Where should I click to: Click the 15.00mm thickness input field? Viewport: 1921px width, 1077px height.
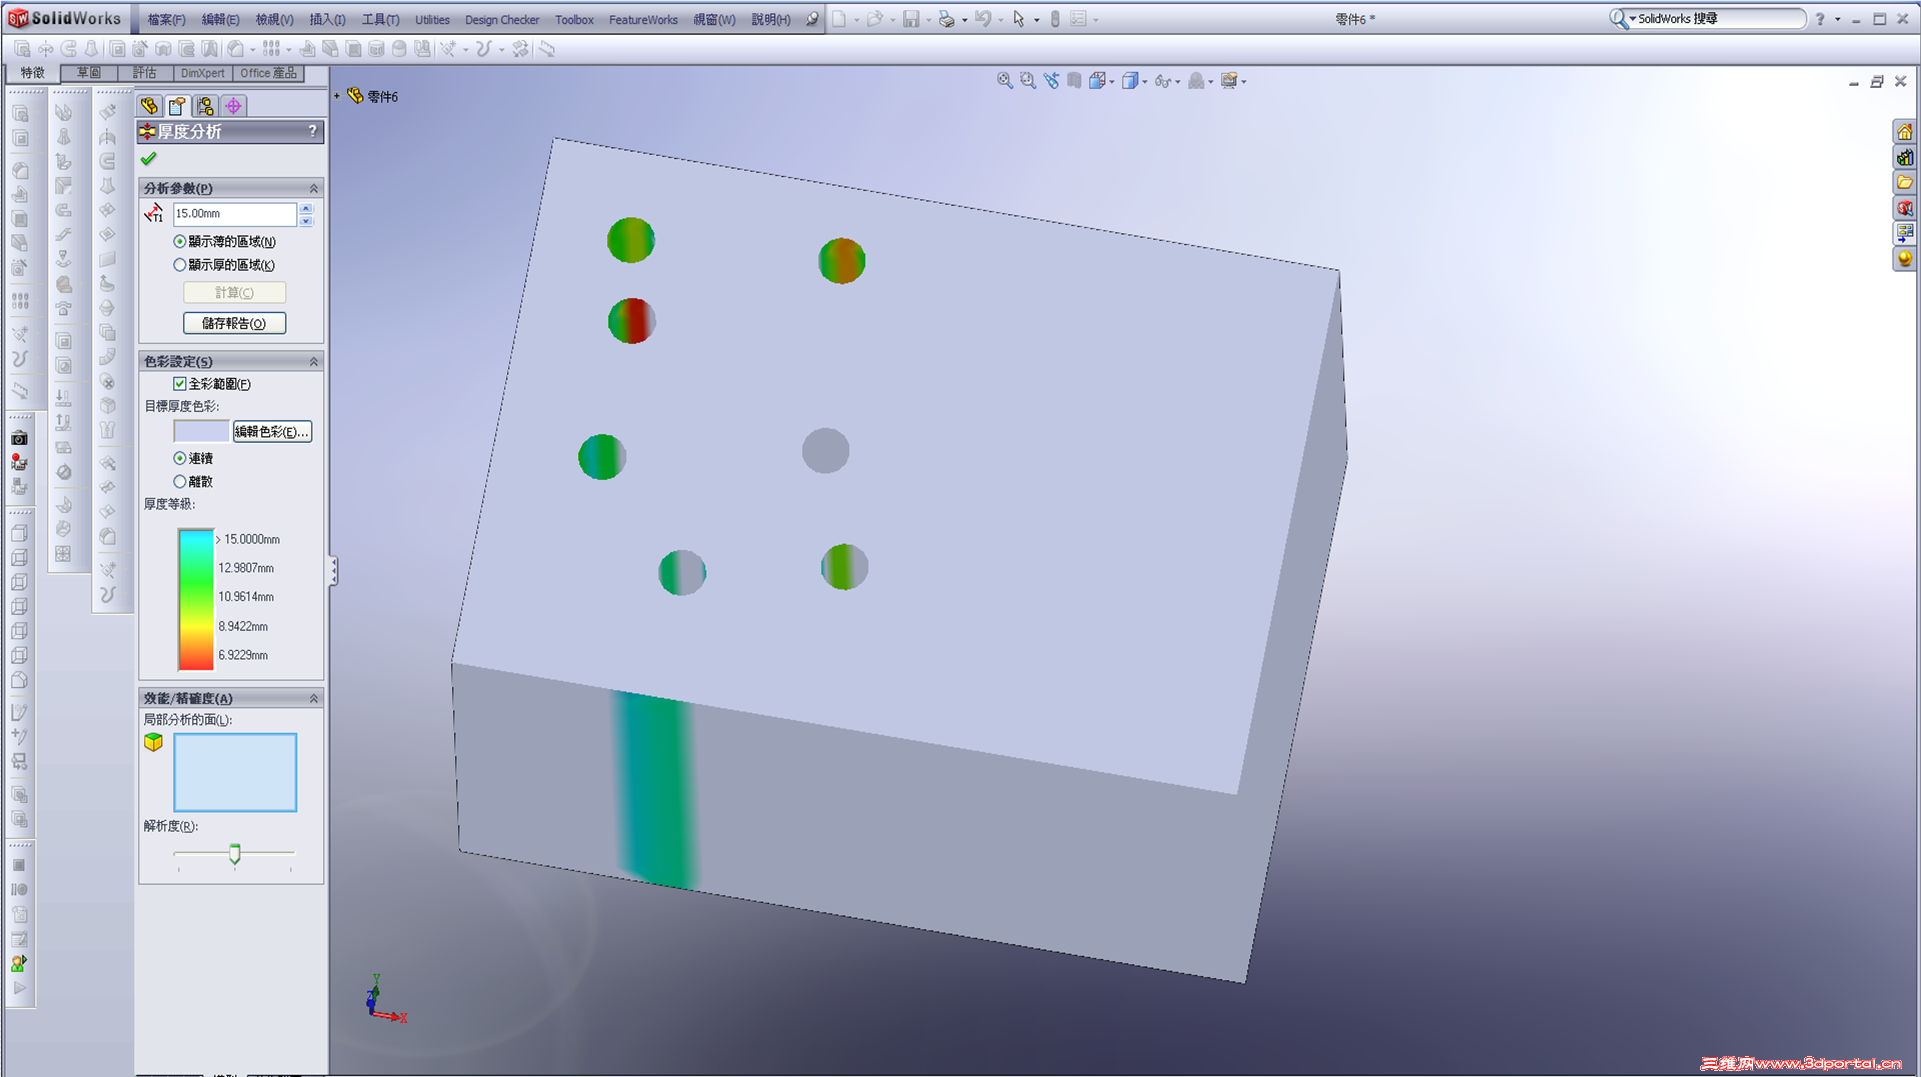tap(235, 214)
